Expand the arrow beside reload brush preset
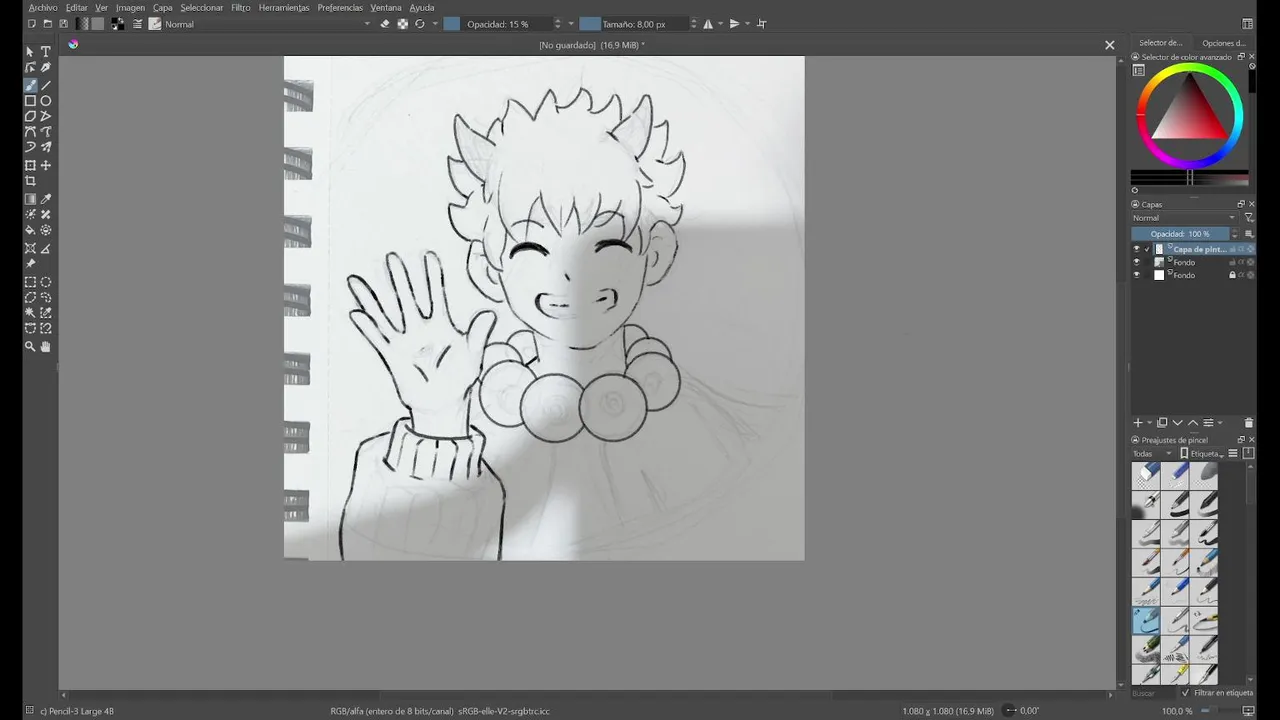Image resolution: width=1280 pixels, height=720 pixels. [434, 23]
